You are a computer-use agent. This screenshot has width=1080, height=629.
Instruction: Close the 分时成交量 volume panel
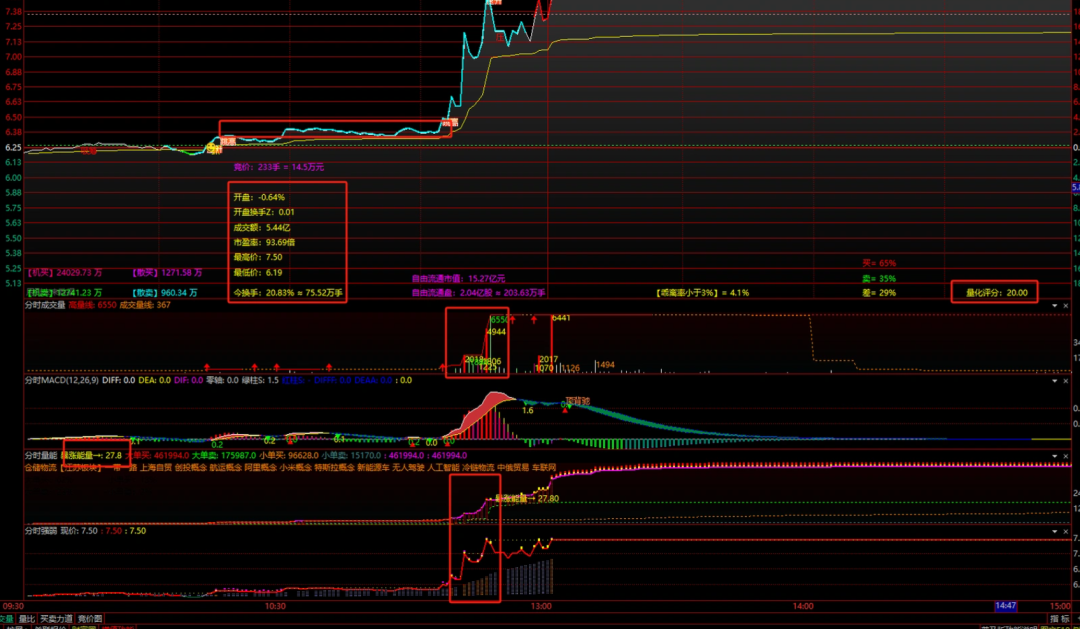click(x=1066, y=306)
